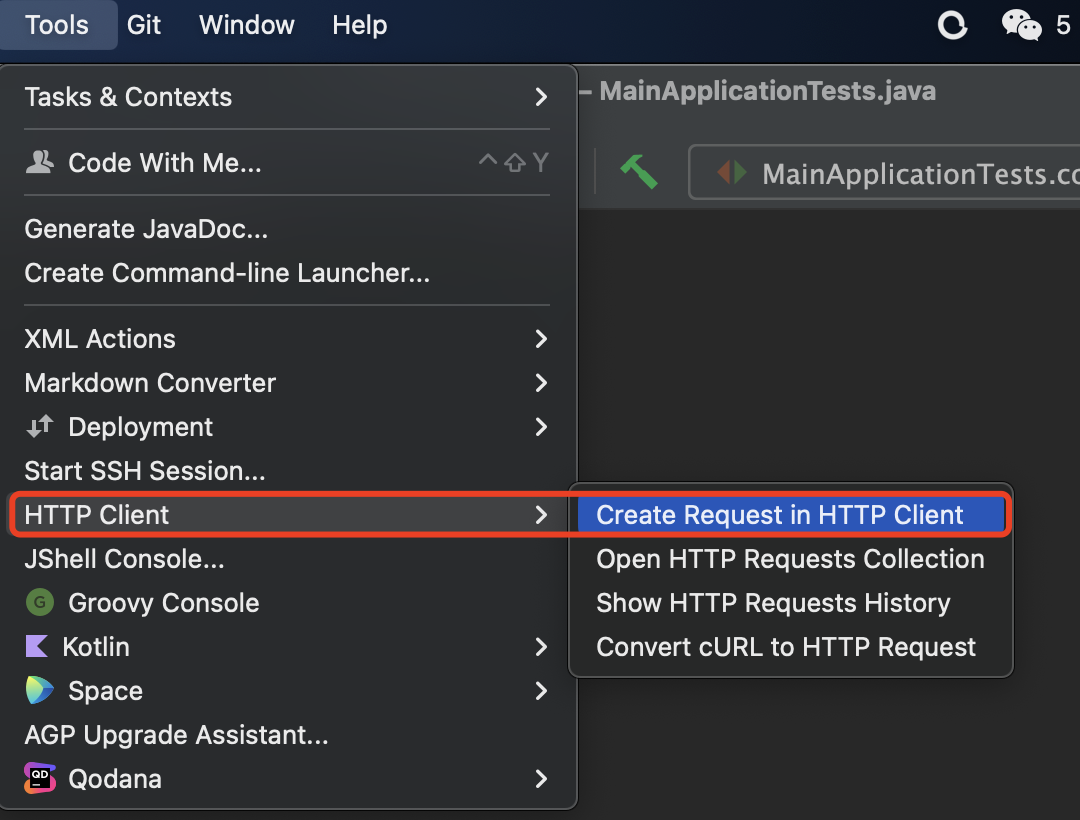Choose Convert cURL to HTTP Request
1080x820 pixels.
point(786,647)
